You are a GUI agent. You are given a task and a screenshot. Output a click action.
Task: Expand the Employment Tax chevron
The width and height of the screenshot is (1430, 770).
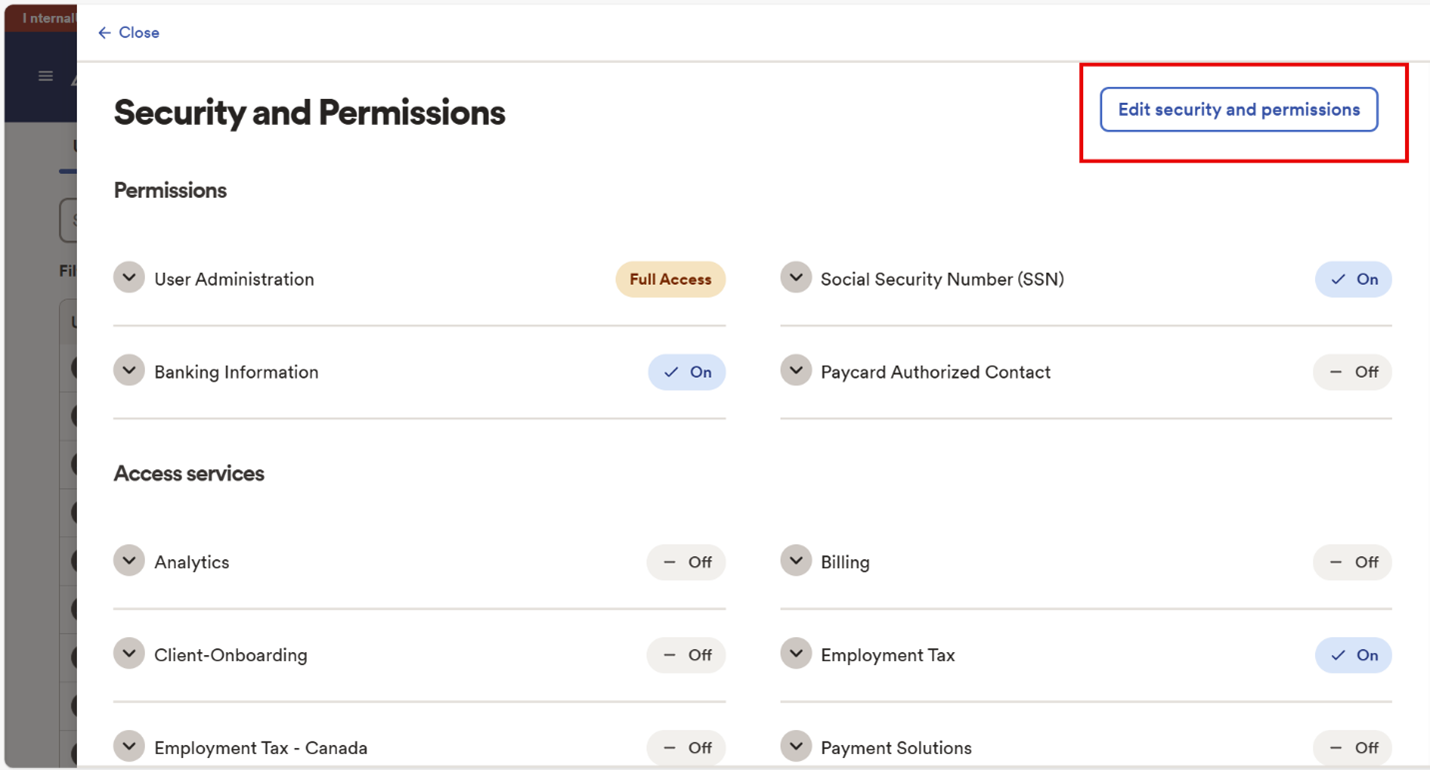pyautogui.click(x=796, y=654)
